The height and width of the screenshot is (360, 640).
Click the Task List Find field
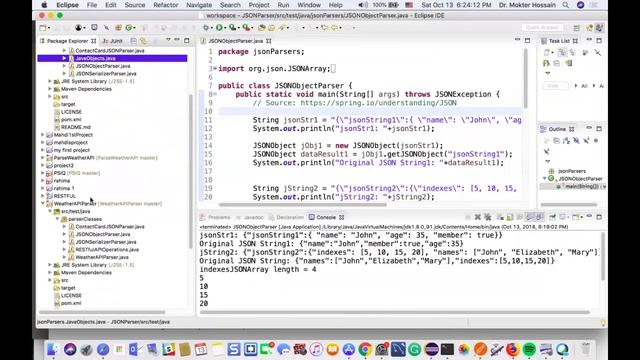pos(556,86)
